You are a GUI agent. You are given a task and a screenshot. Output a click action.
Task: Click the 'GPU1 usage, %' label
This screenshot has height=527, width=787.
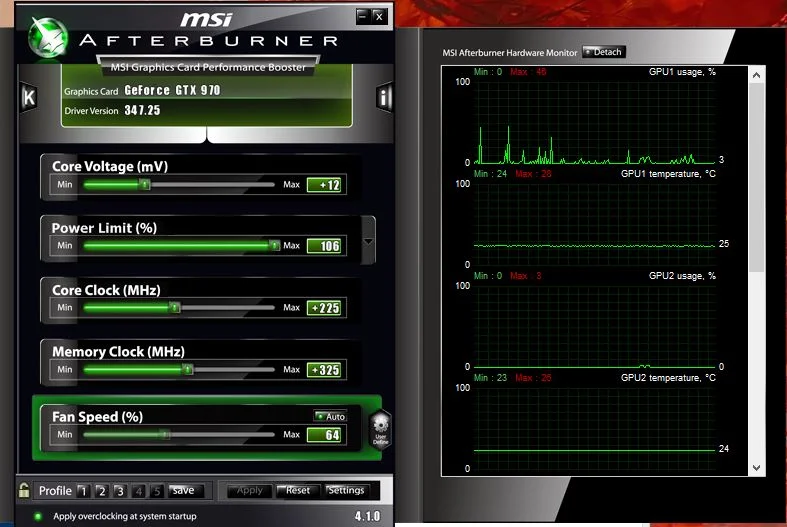tap(682, 72)
